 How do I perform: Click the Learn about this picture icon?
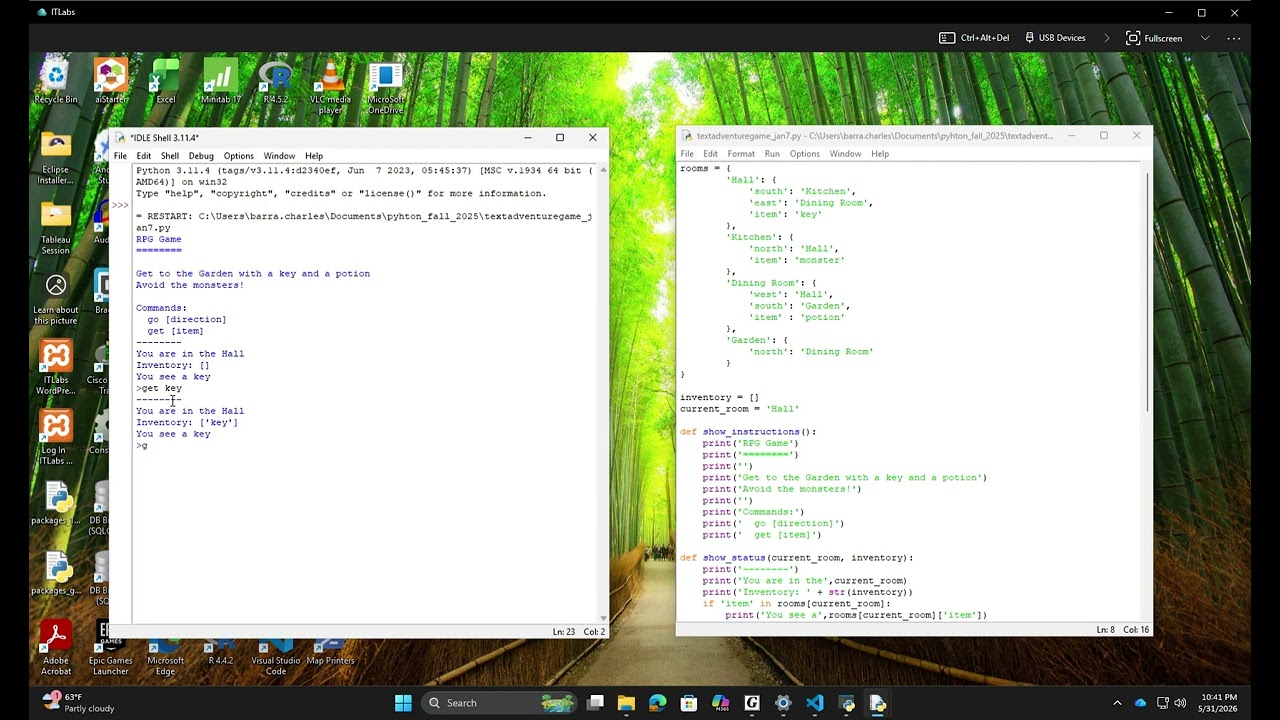tap(56, 299)
